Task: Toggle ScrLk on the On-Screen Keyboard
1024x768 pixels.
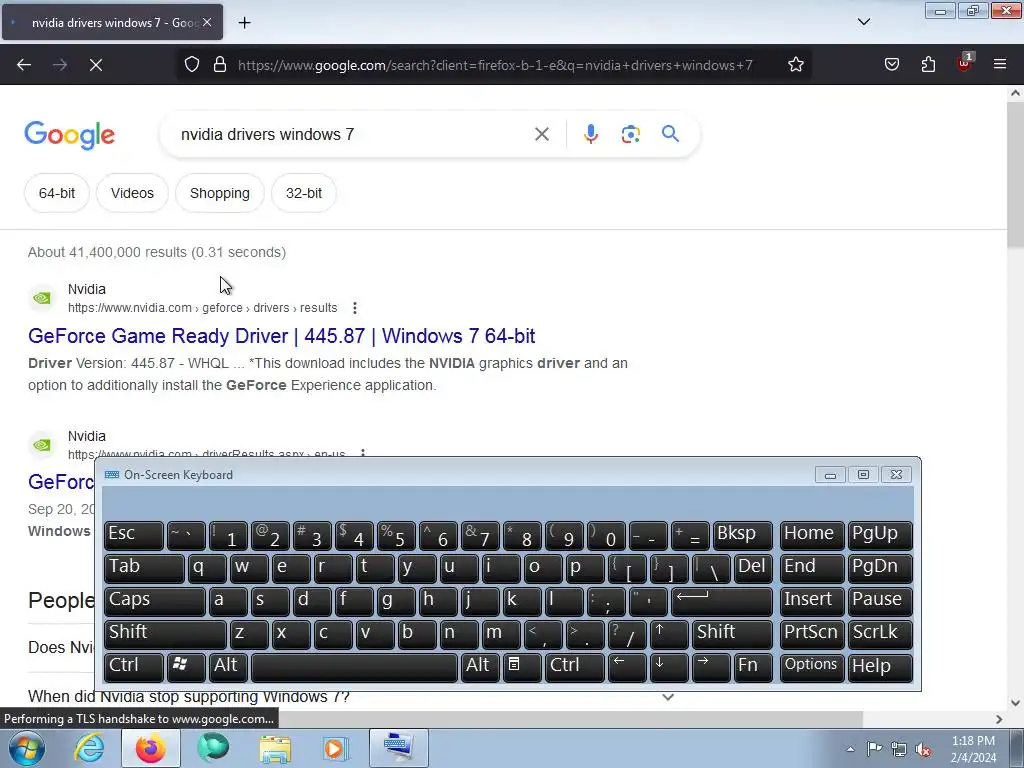Action: pos(880,633)
